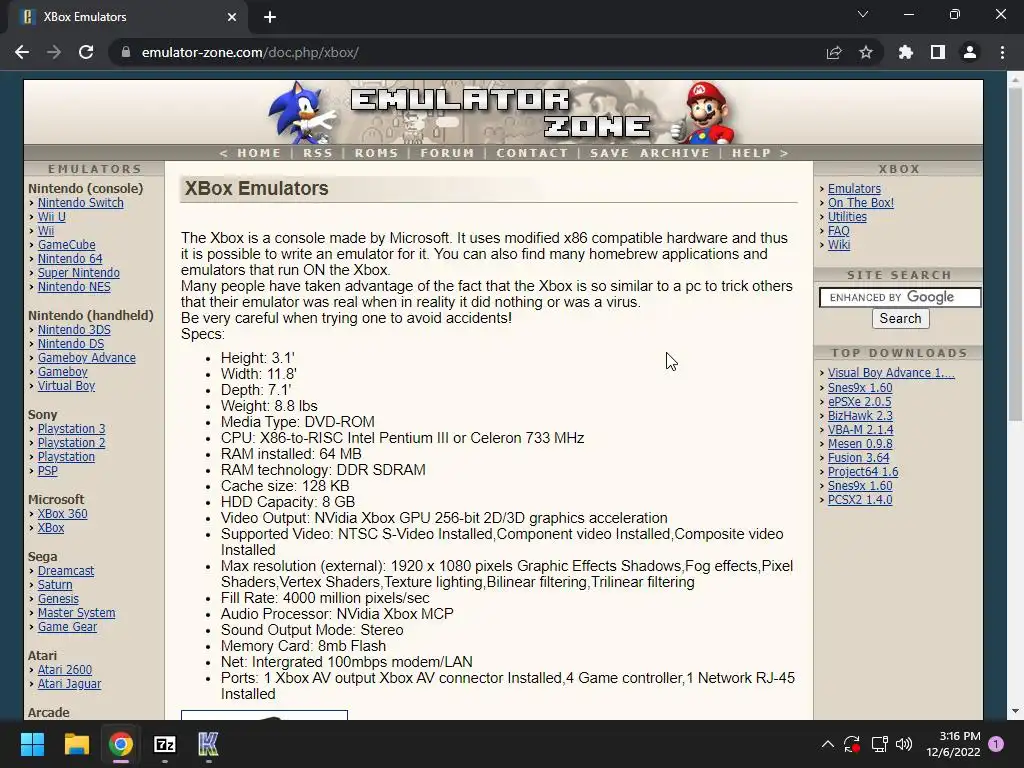1024x768 pixels.
Task: Open HELP in site navigation
Action: click(x=752, y=153)
